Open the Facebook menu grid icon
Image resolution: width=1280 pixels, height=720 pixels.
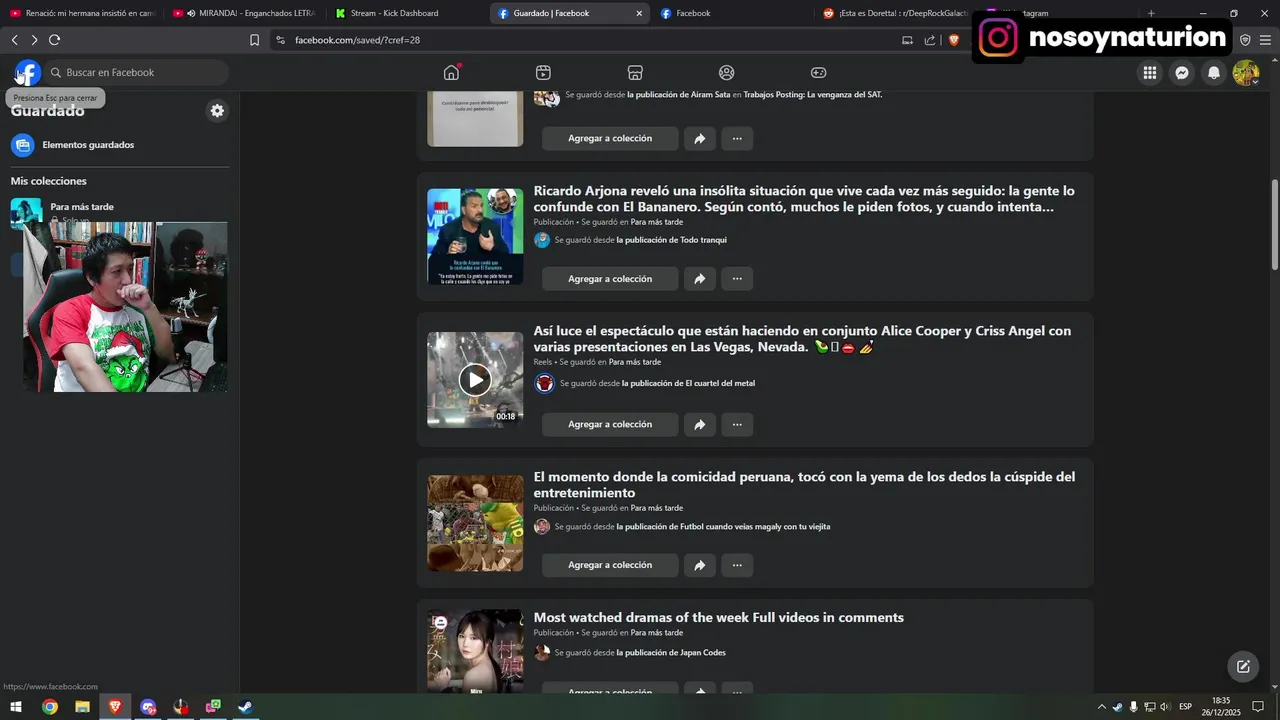click(x=1150, y=72)
